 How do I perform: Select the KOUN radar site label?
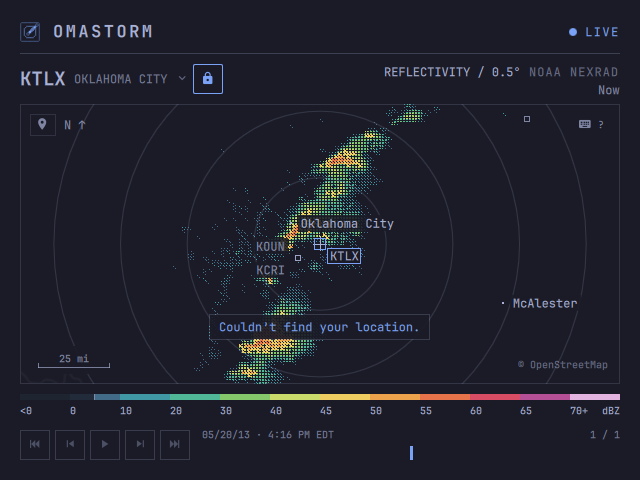(270, 247)
